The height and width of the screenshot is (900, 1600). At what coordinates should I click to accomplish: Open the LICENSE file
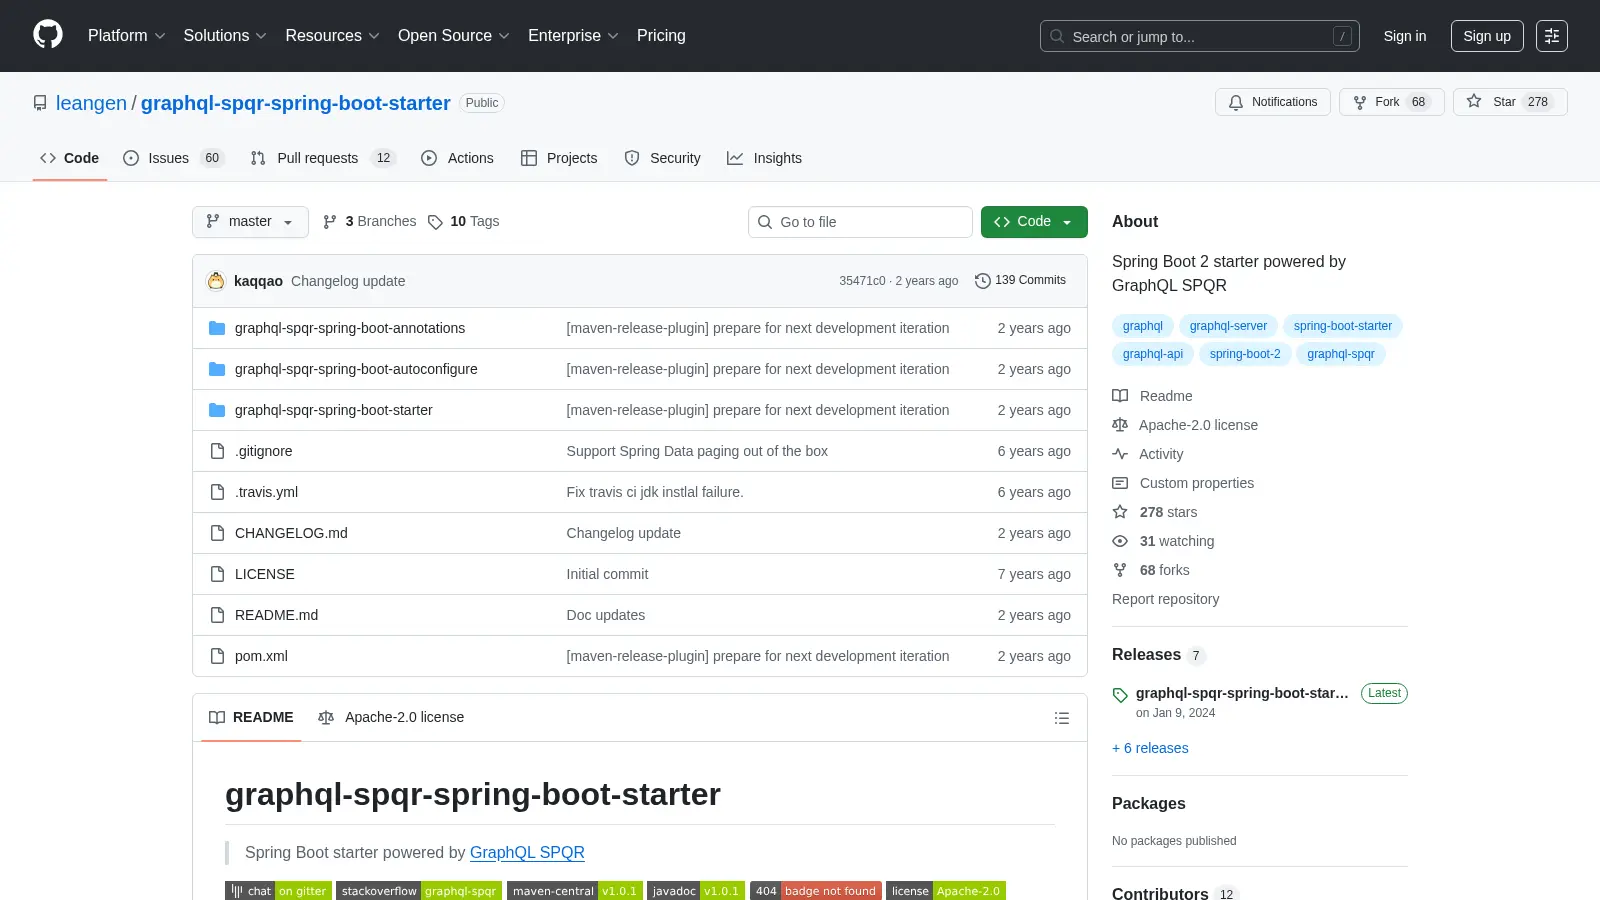tap(265, 574)
